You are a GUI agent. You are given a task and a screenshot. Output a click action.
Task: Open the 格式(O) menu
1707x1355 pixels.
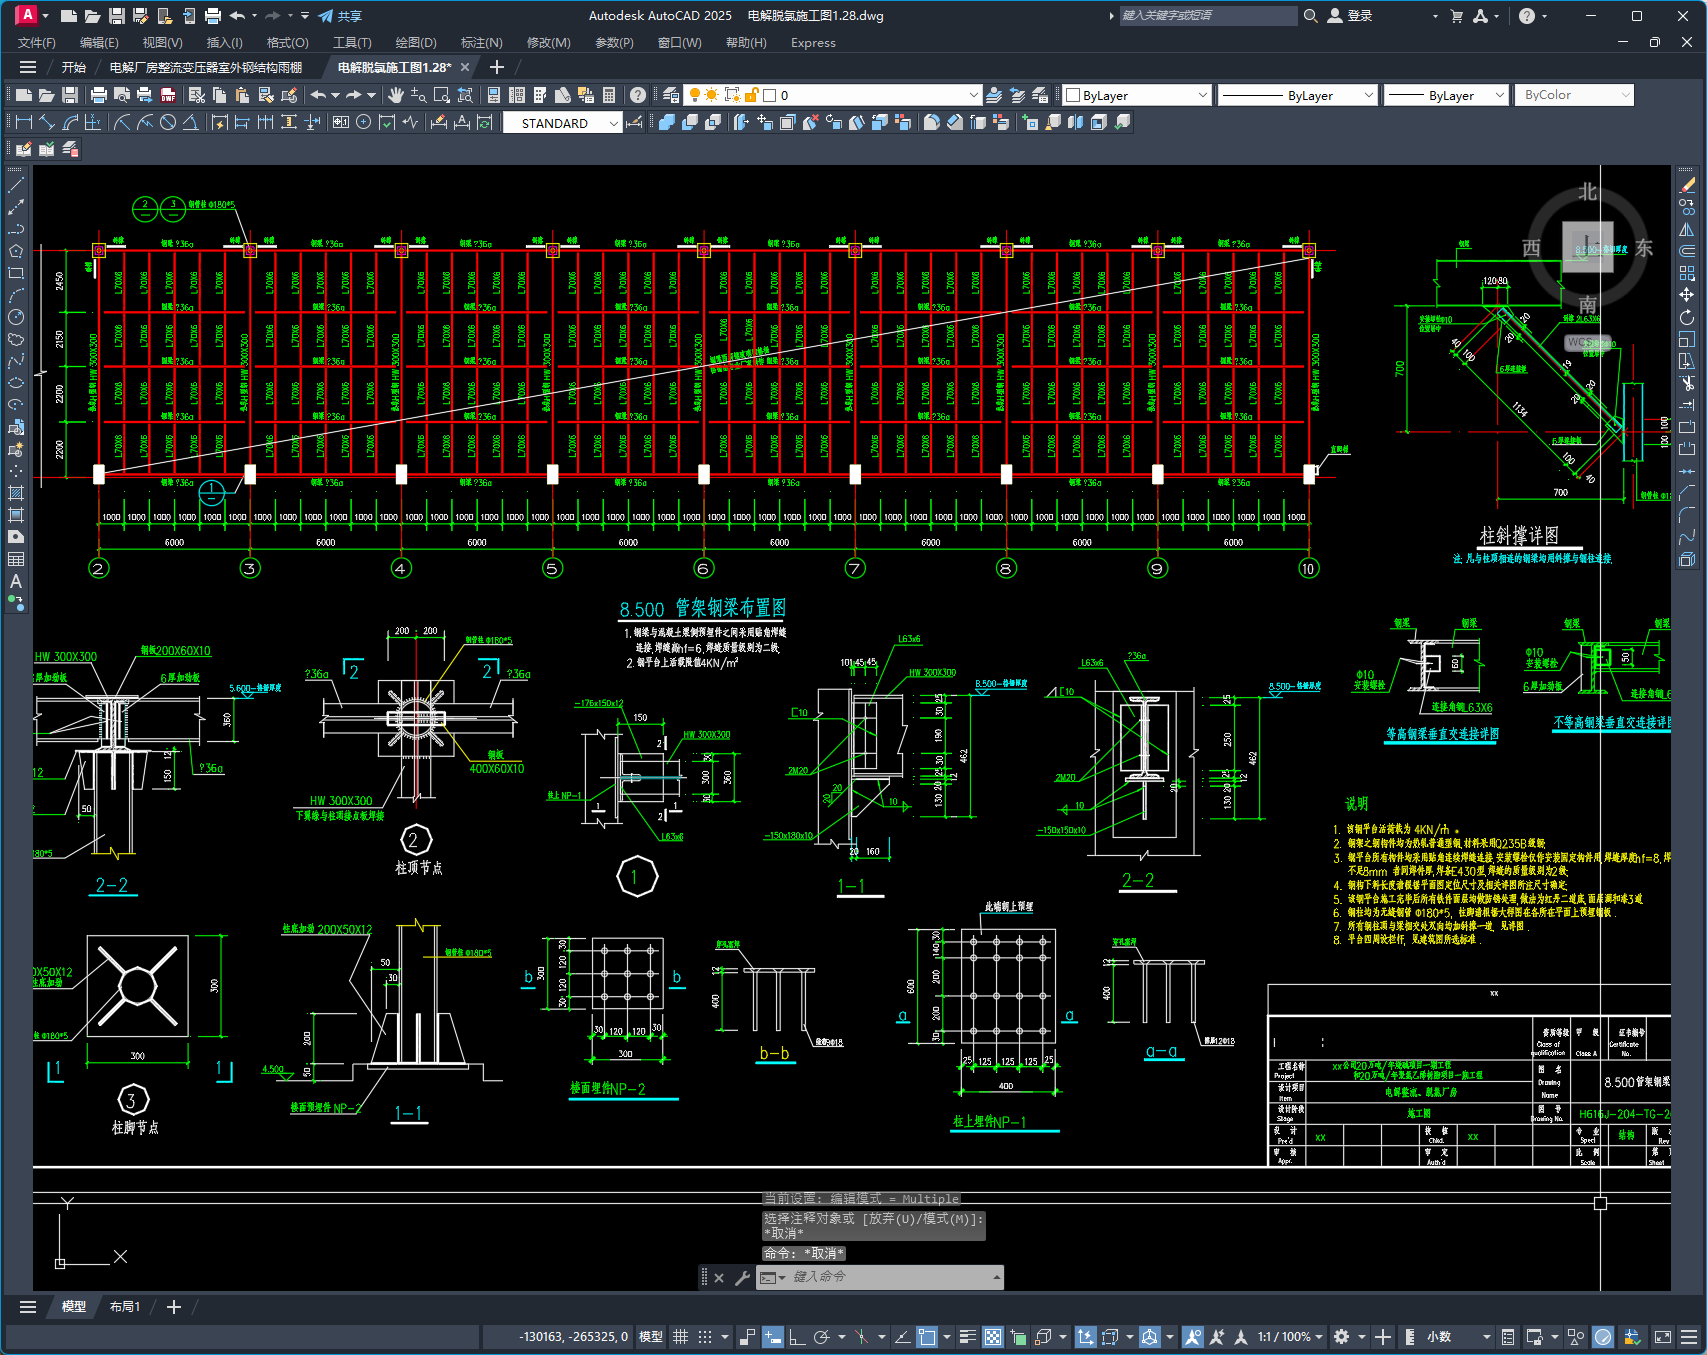coord(287,43)
